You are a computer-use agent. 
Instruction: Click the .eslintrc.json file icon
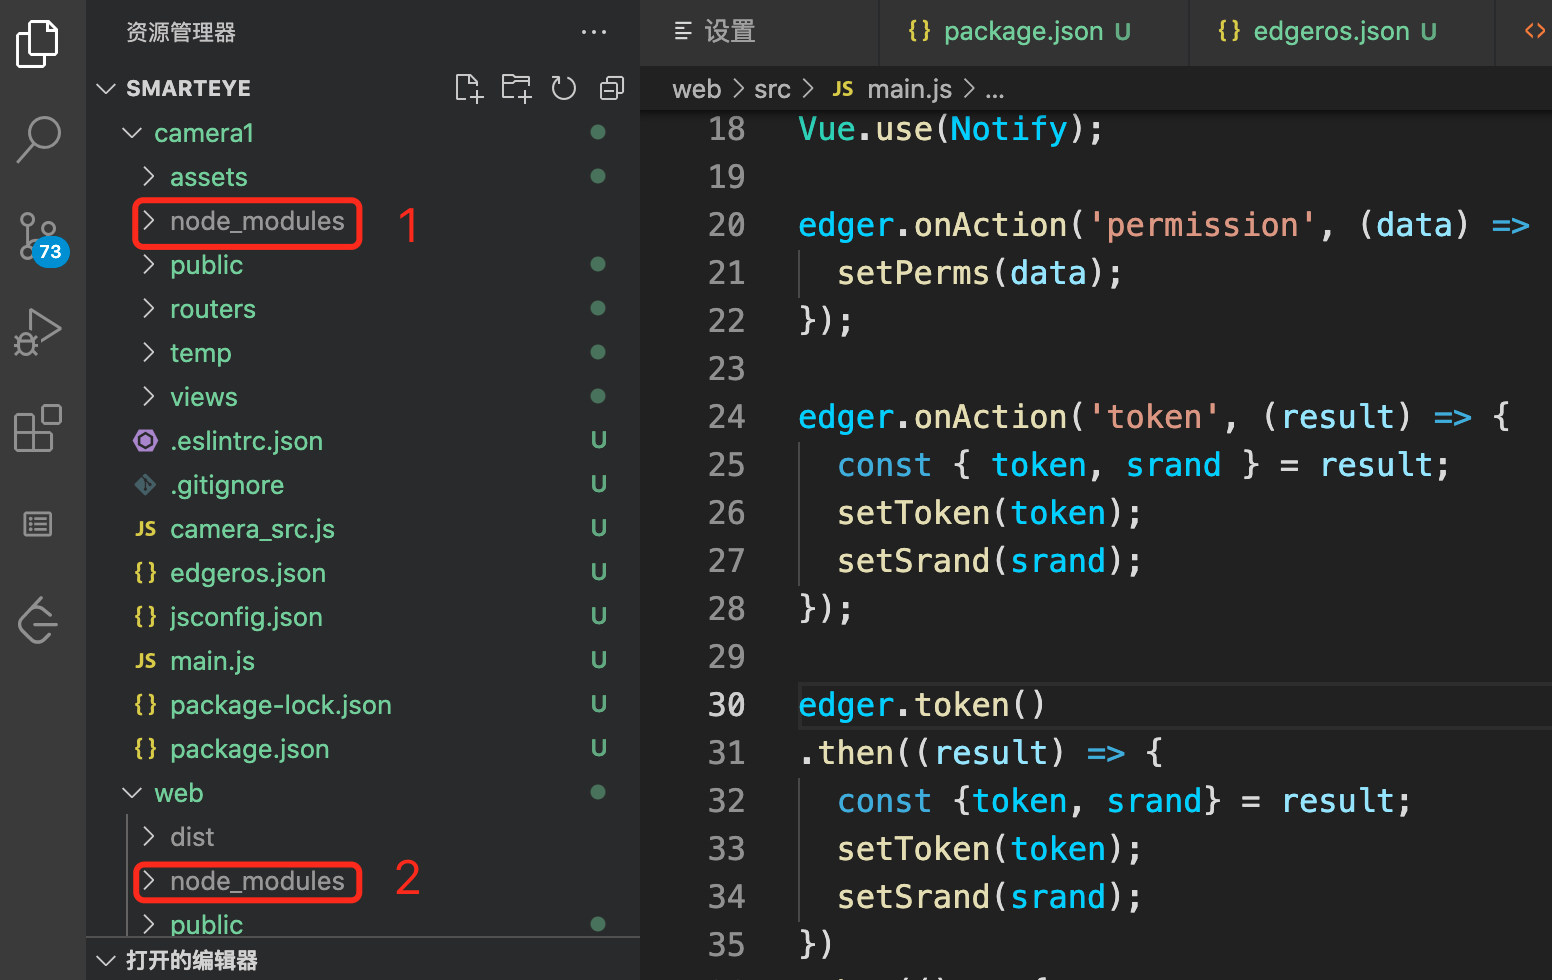pyautogui.click(x=146, y=441)
